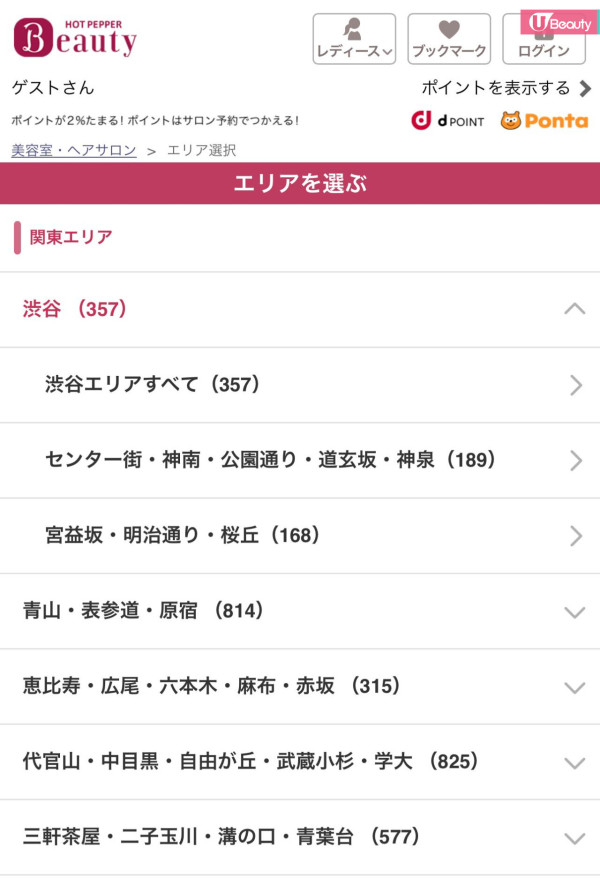Click arrow next to ポイントを表示する
Viewport: 600px width, 878px height.
(586, 88)
